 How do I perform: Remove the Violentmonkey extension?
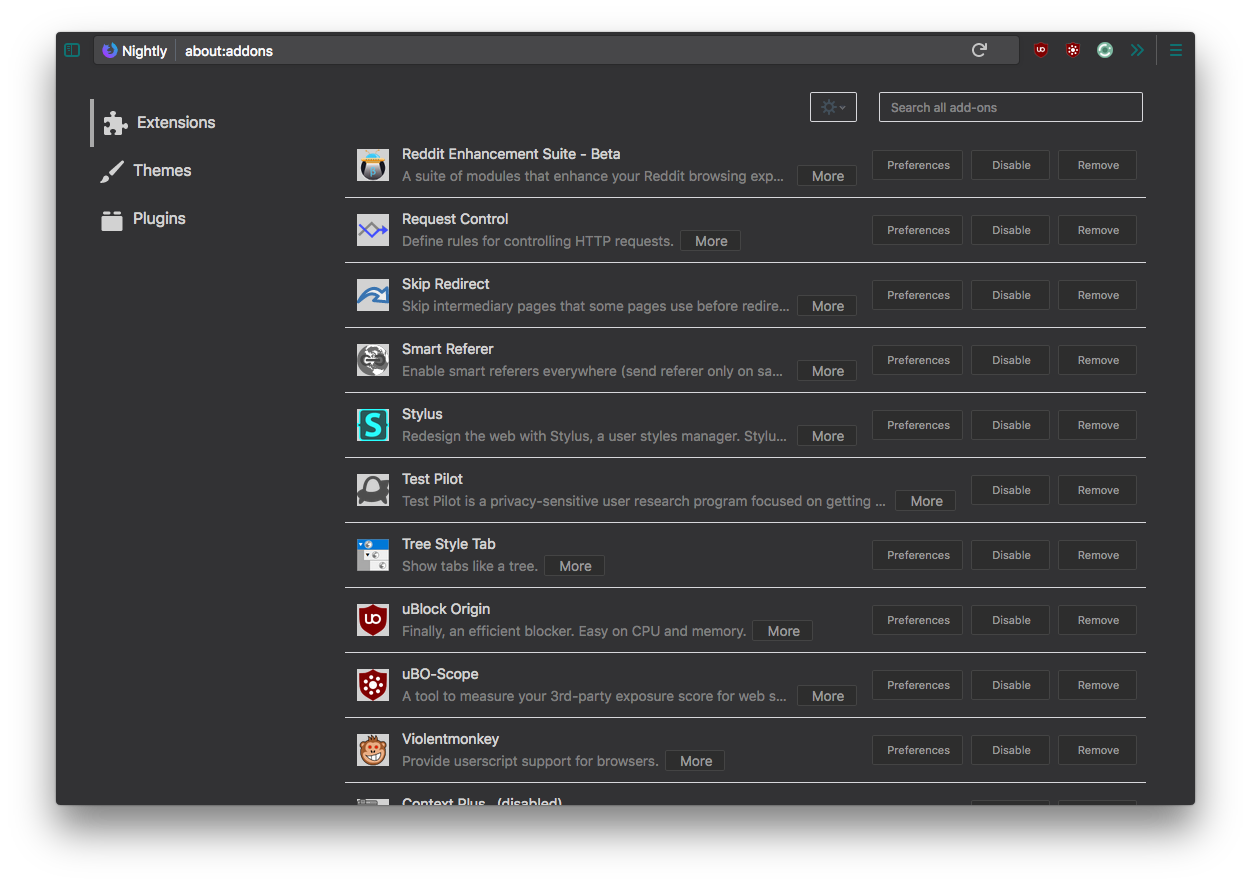point(1098,750)
